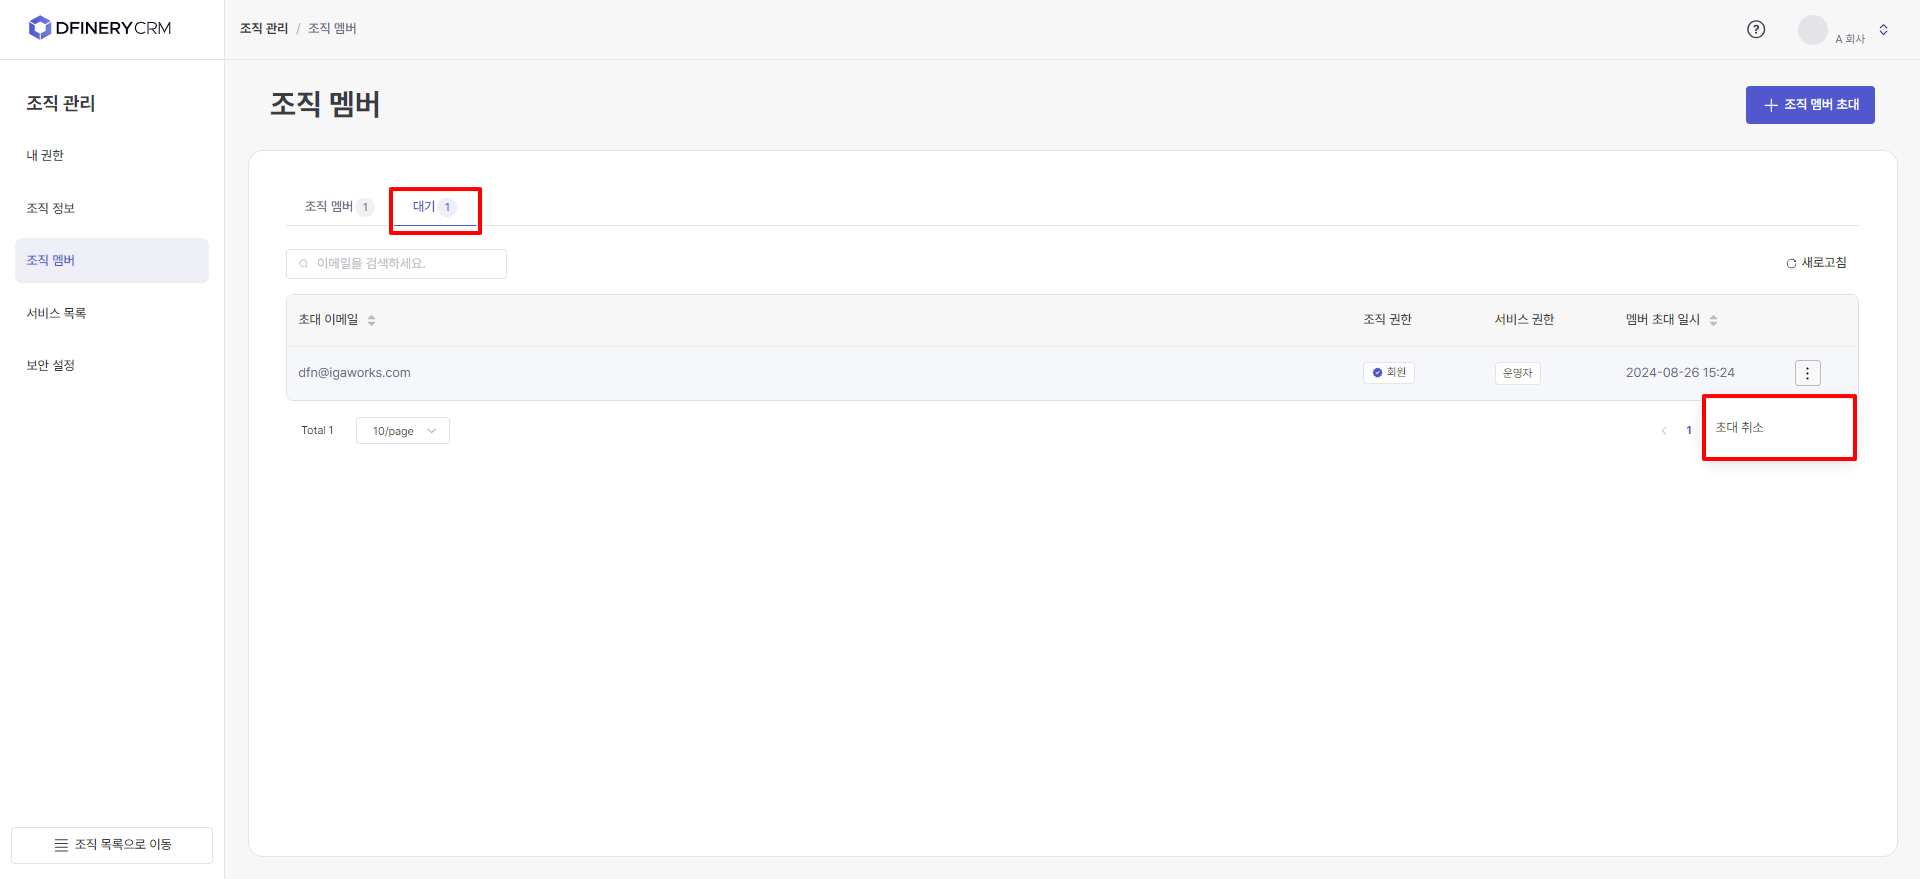Screen dimensions: 1920x879
Task: Open 보안 설정 in the sidebar
Action: click(51, 366)
